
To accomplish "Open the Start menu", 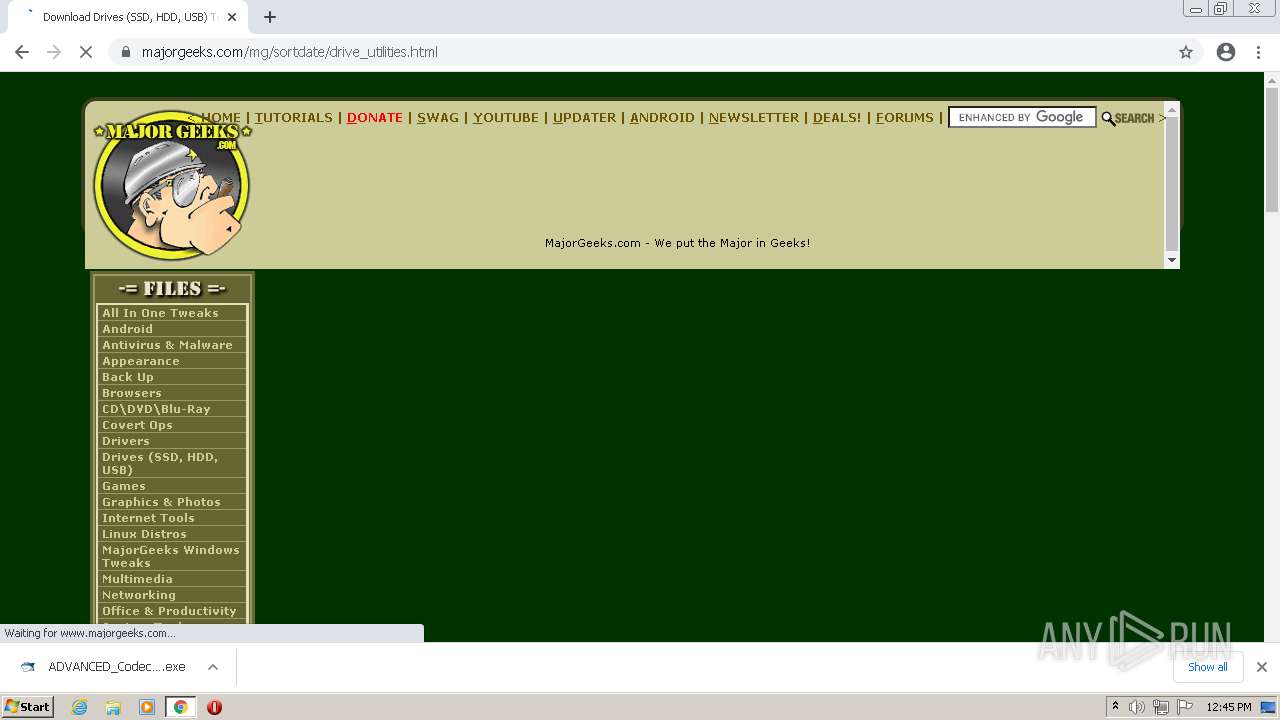I will 28,707.
